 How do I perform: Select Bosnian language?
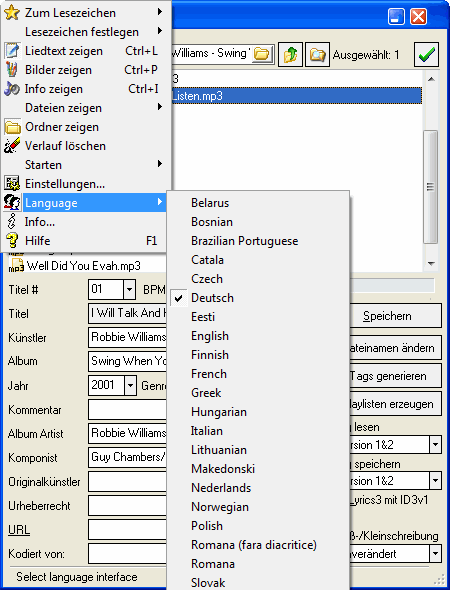pos(258,222)
